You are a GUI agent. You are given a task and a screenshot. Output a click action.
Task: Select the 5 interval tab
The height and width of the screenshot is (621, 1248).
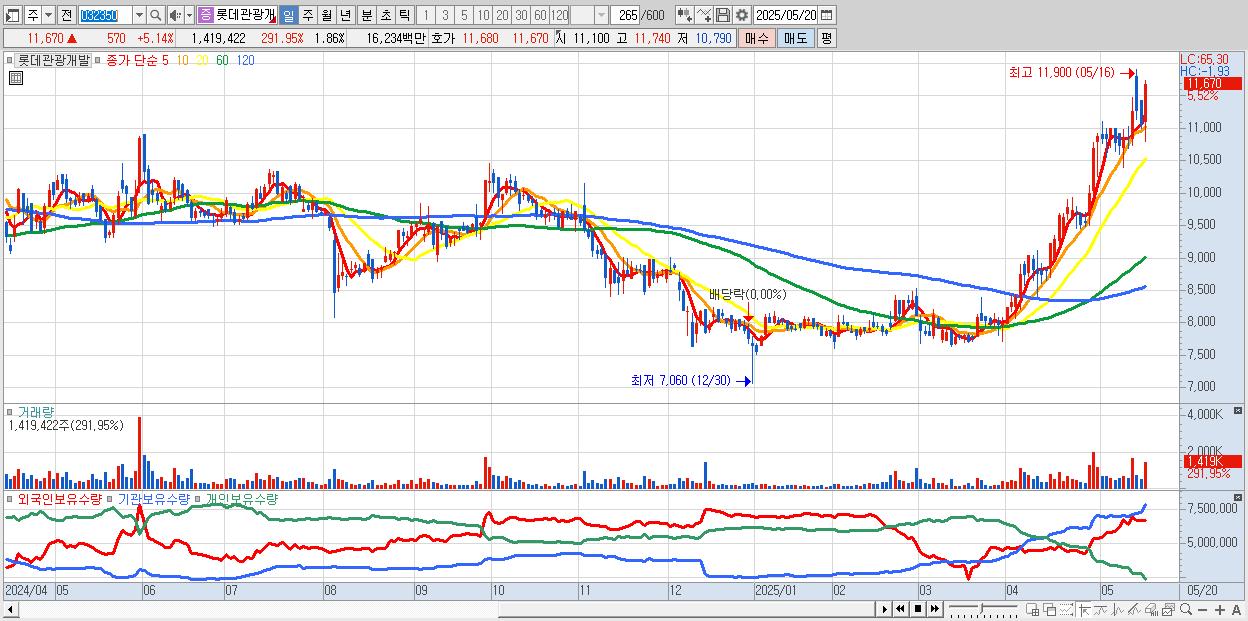point(464,15)
